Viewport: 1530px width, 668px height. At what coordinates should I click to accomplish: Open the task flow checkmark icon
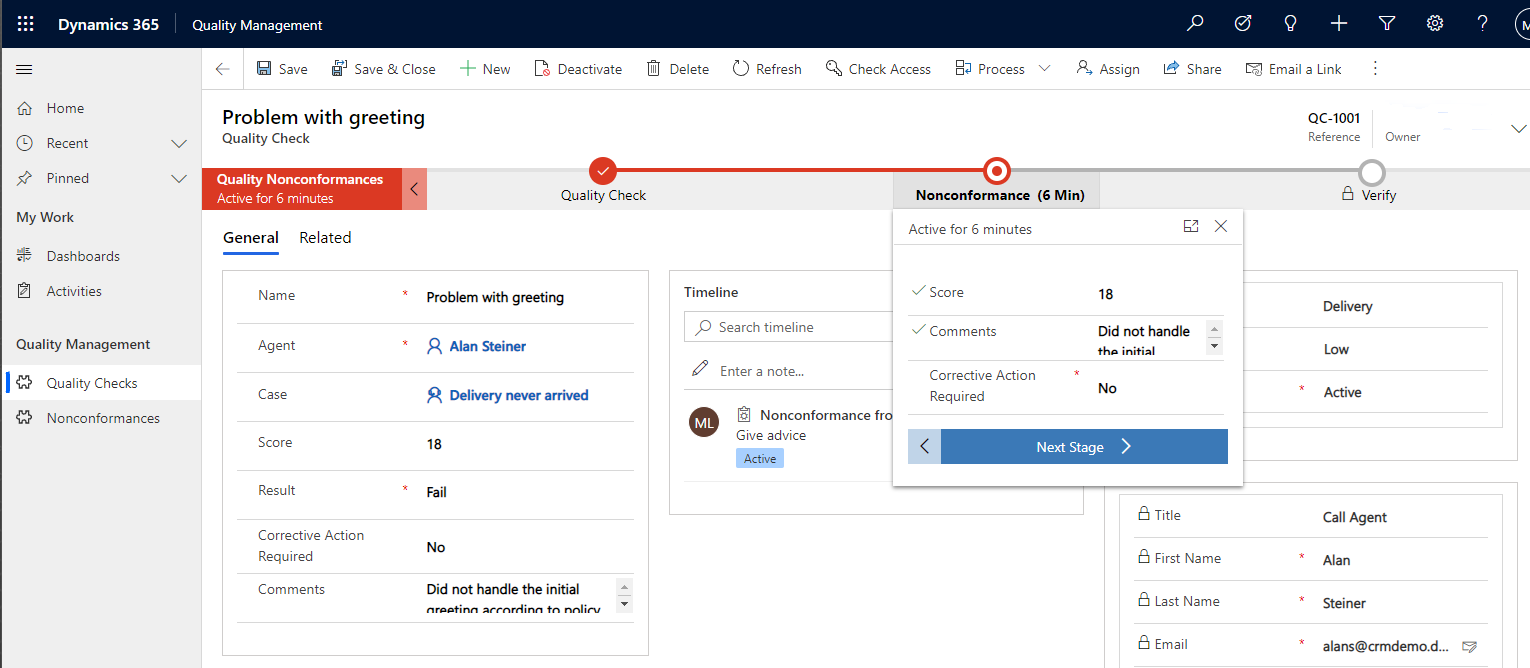click(1243, 24)
